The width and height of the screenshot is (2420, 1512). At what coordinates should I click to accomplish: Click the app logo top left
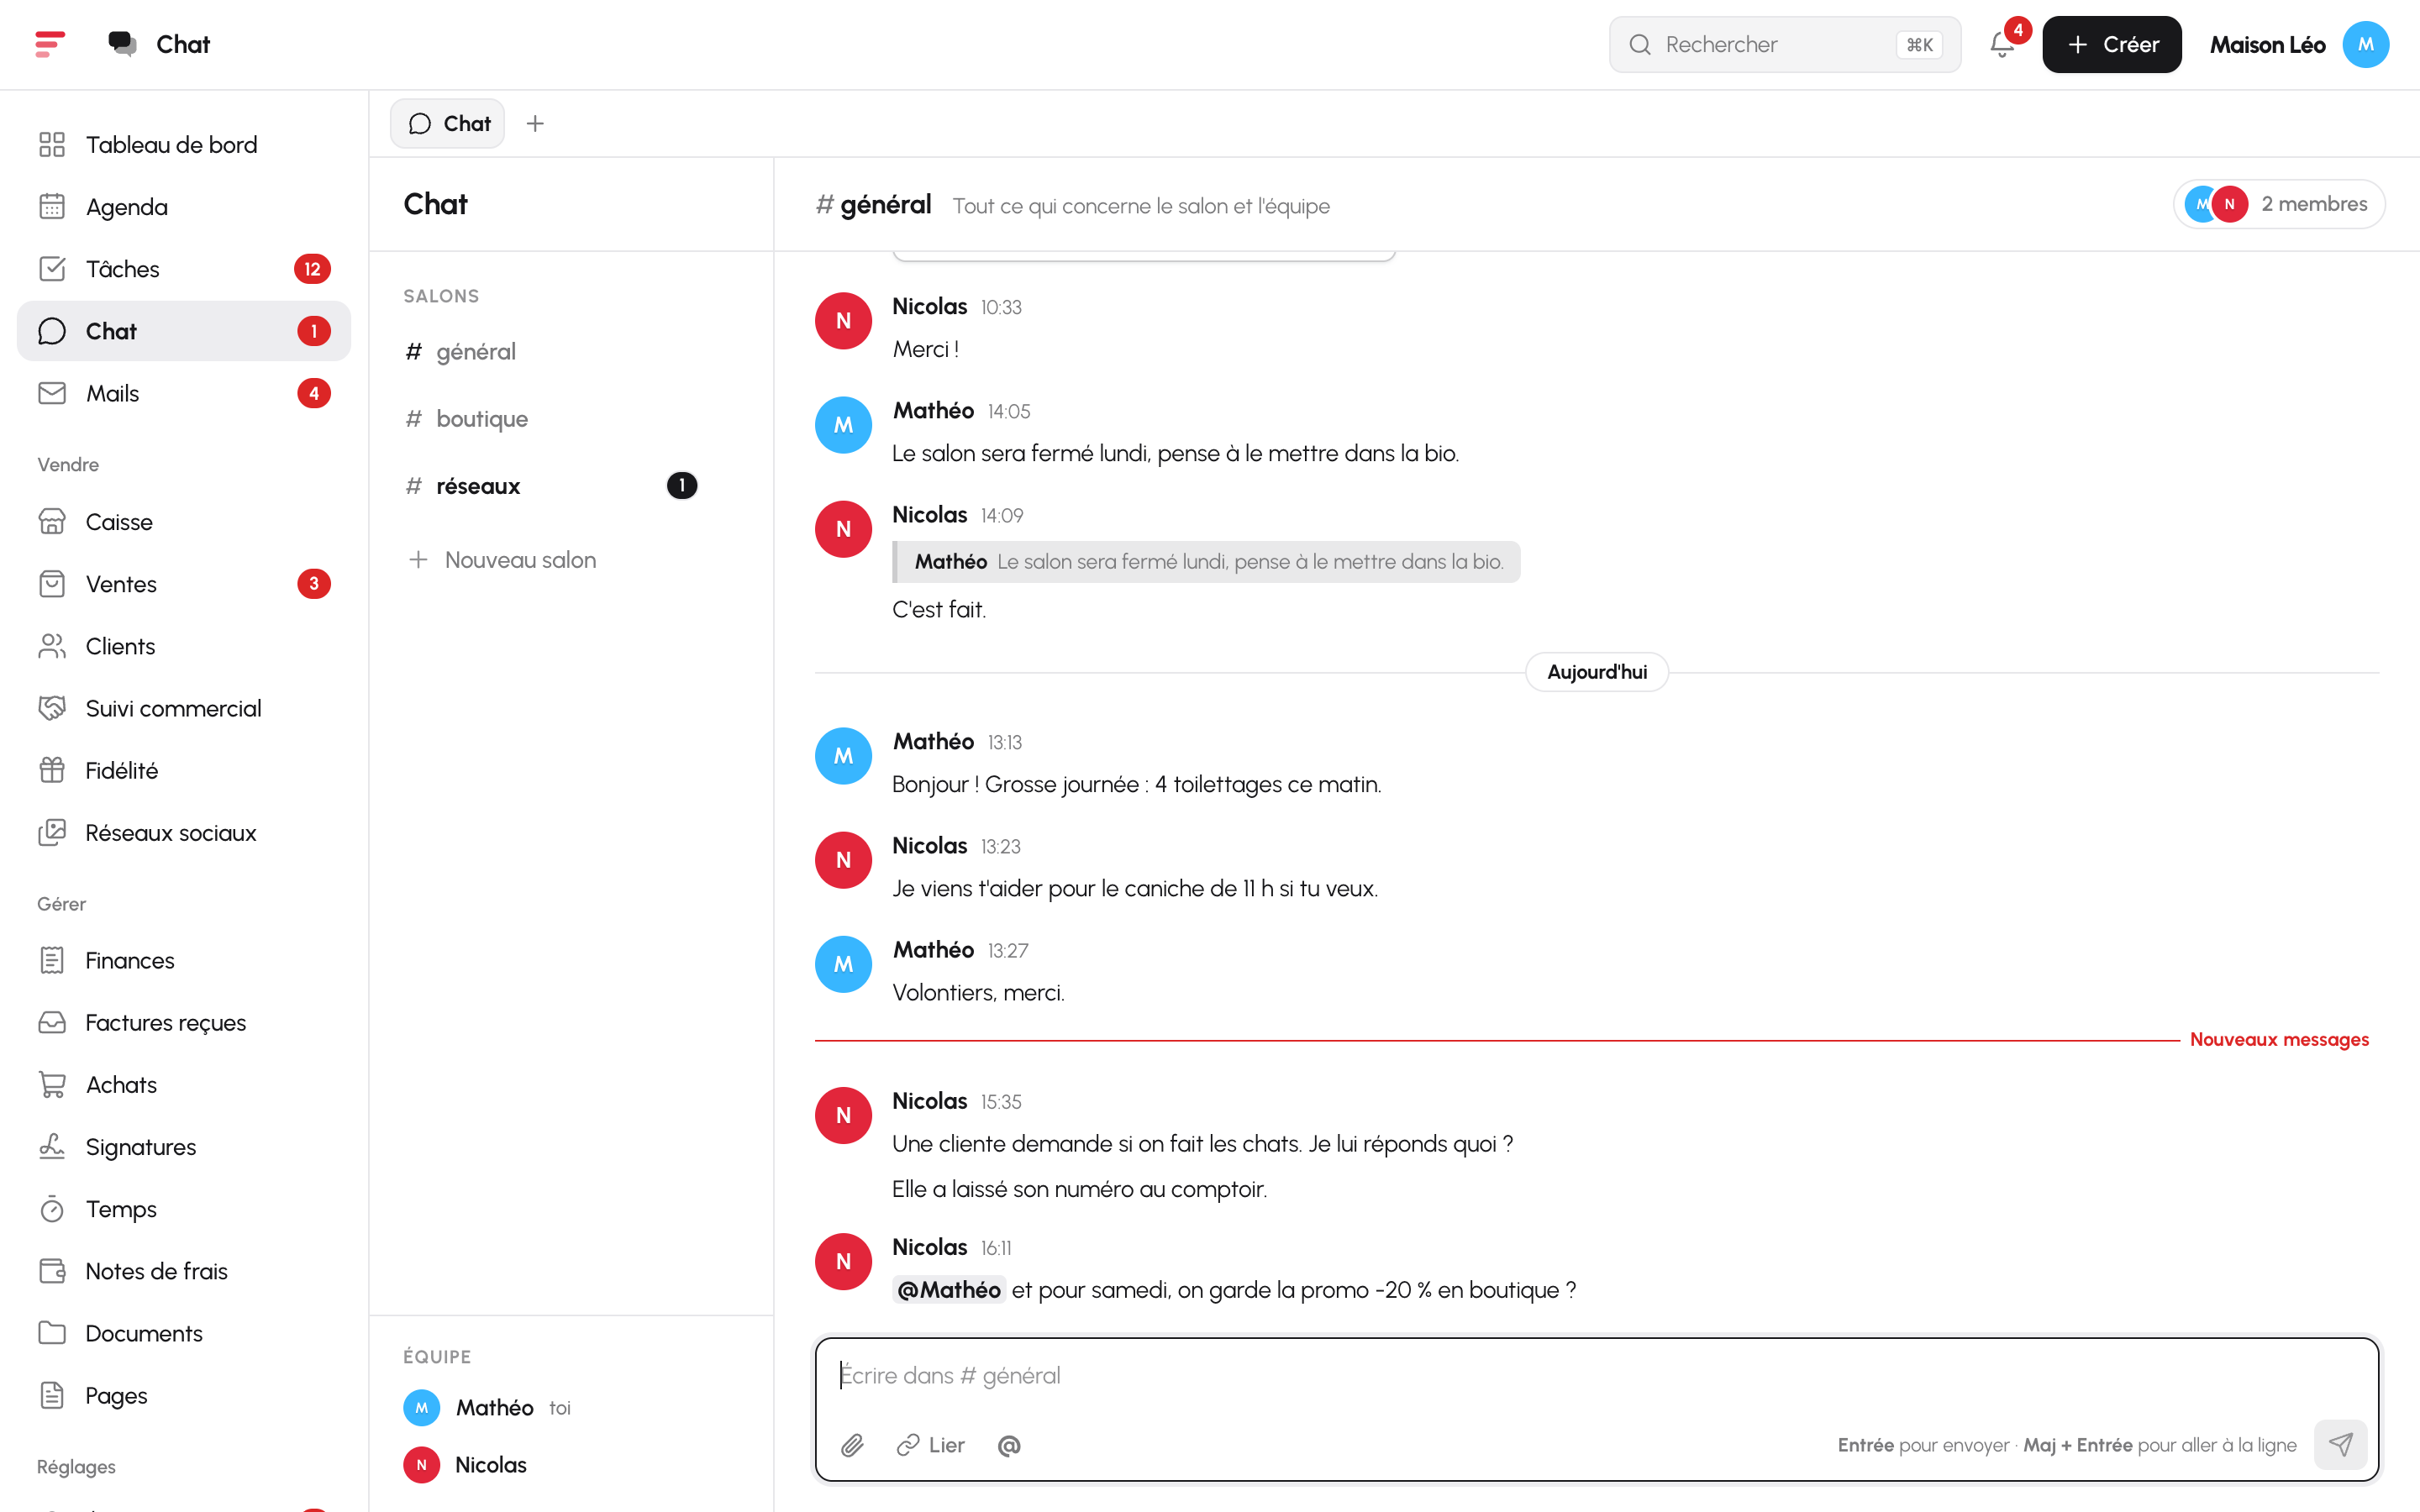50,44
